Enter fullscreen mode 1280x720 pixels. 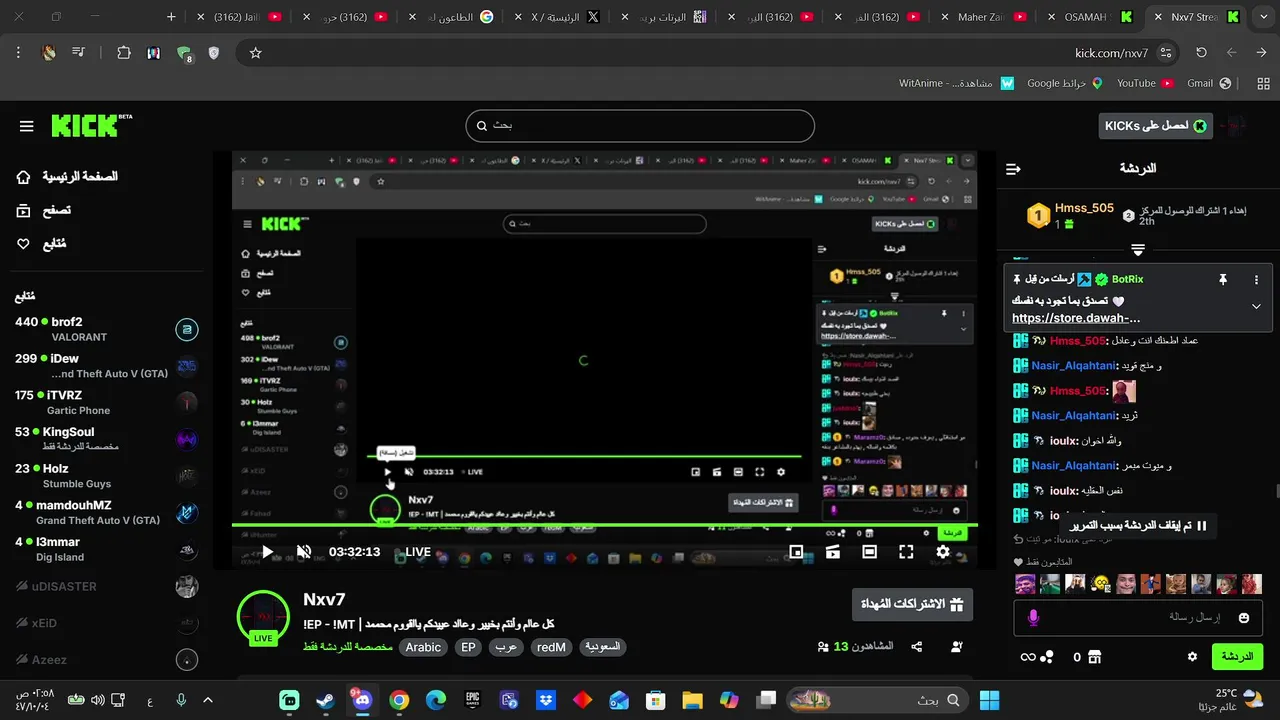point(906,552)
